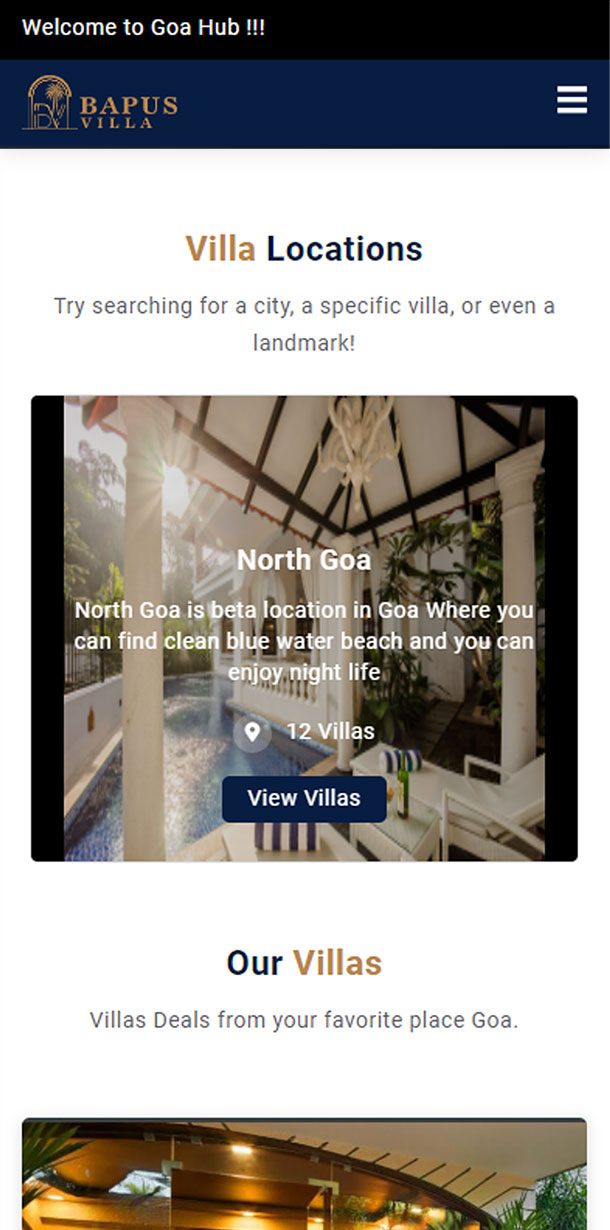Open the hamburger navigation menu

pyautogui.click(x=572, y=100)
